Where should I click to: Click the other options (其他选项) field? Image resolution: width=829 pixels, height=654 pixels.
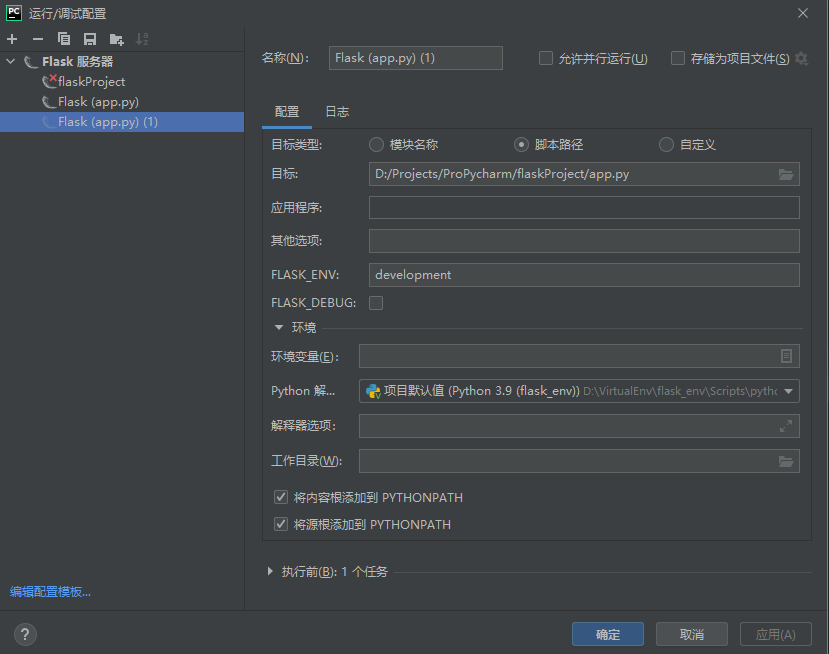[584, 241]
